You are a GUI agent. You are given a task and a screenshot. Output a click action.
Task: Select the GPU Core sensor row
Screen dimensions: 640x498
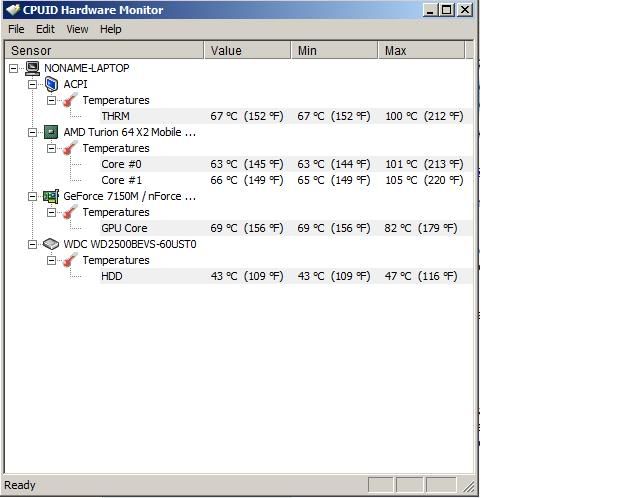pyautogui.click(x=286, y=228)
